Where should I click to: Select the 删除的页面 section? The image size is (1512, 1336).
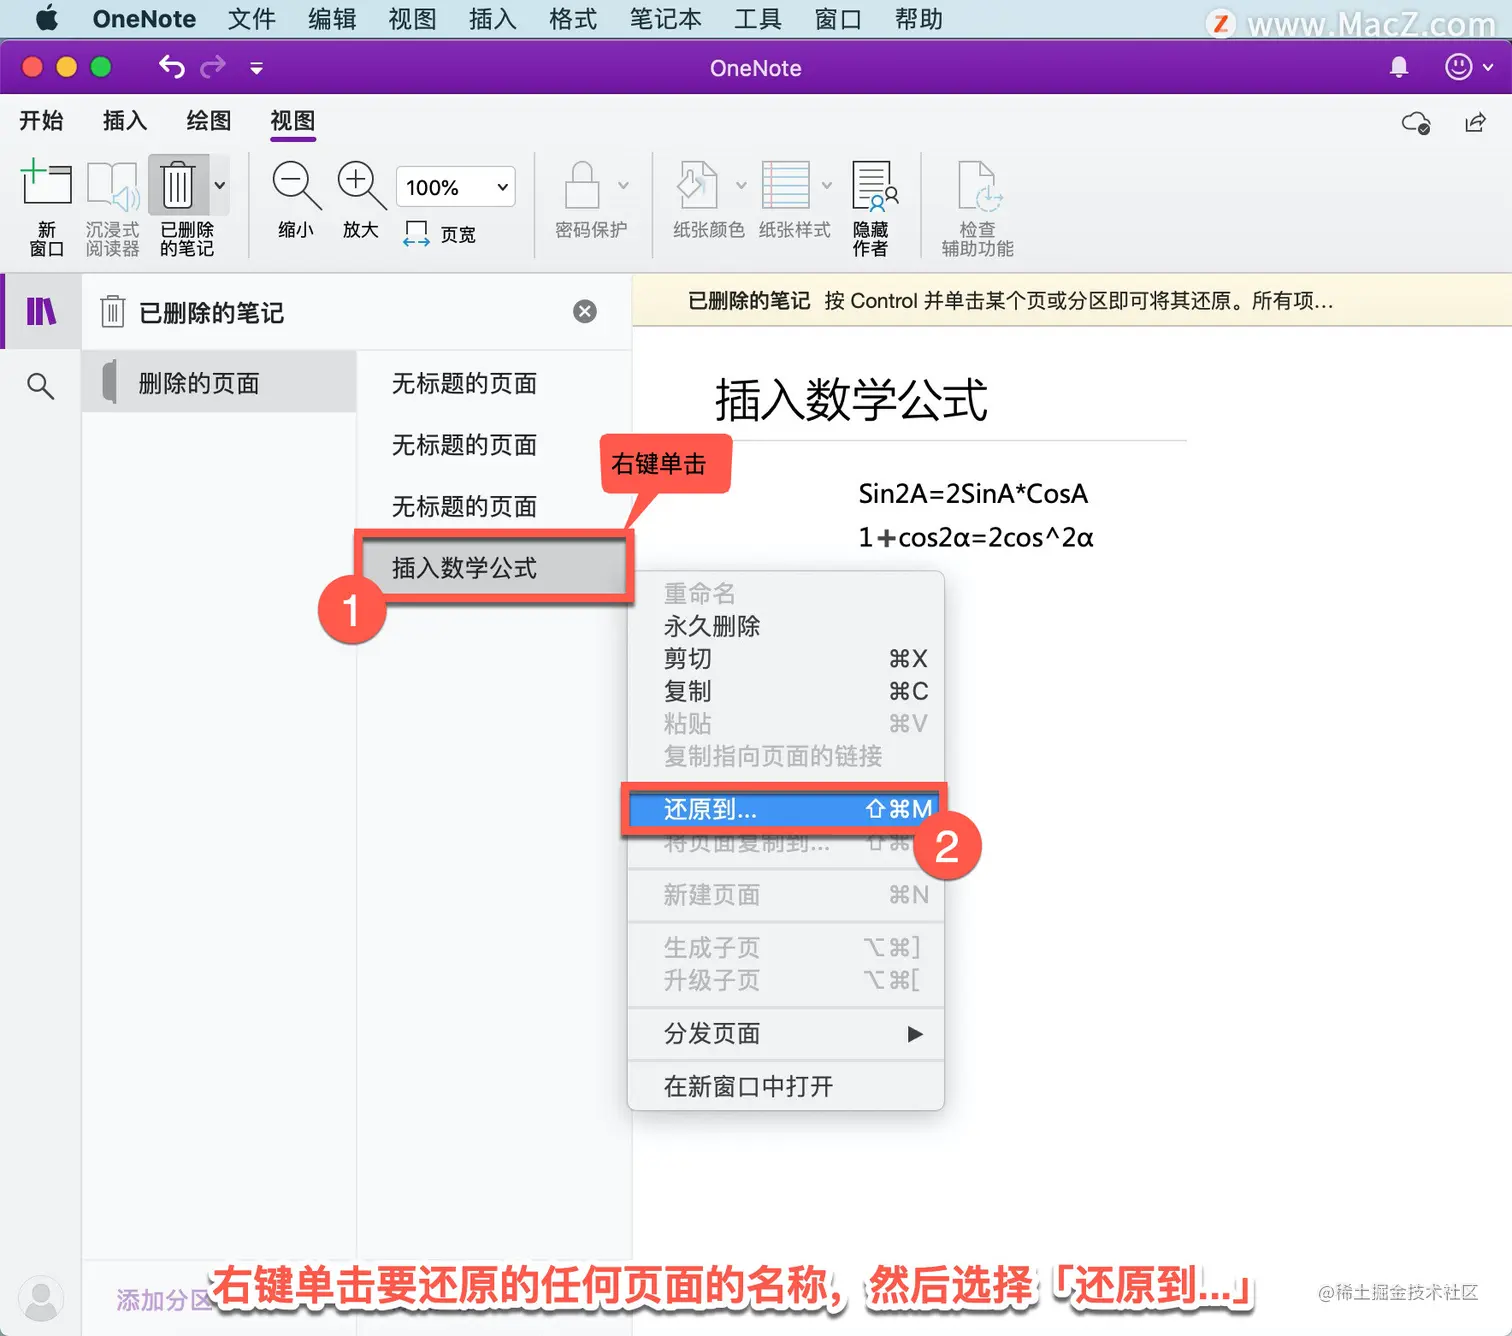(x=219, y=382)
